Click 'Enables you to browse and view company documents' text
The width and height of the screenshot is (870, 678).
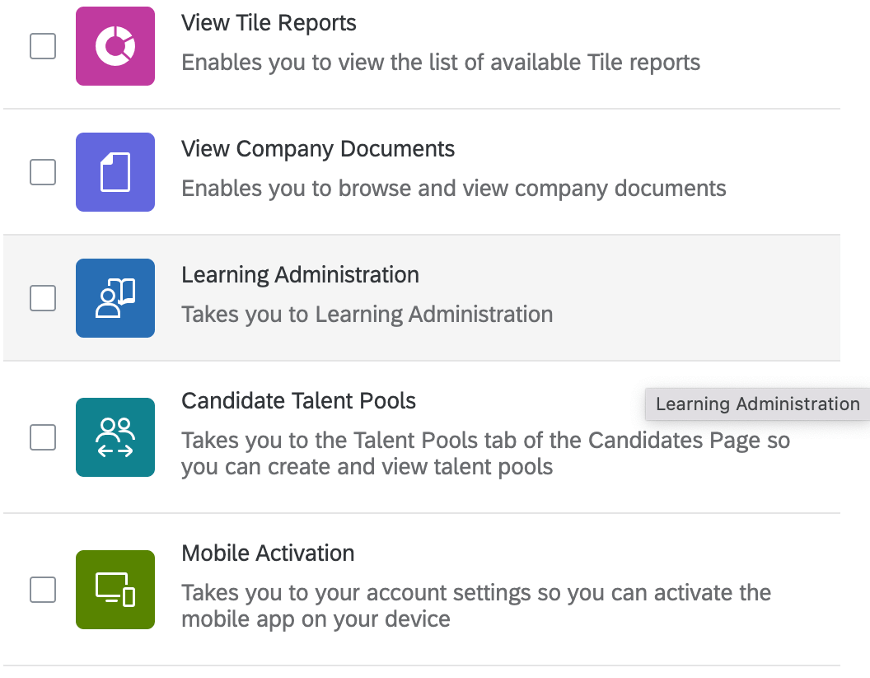click(x=454, y=189)
